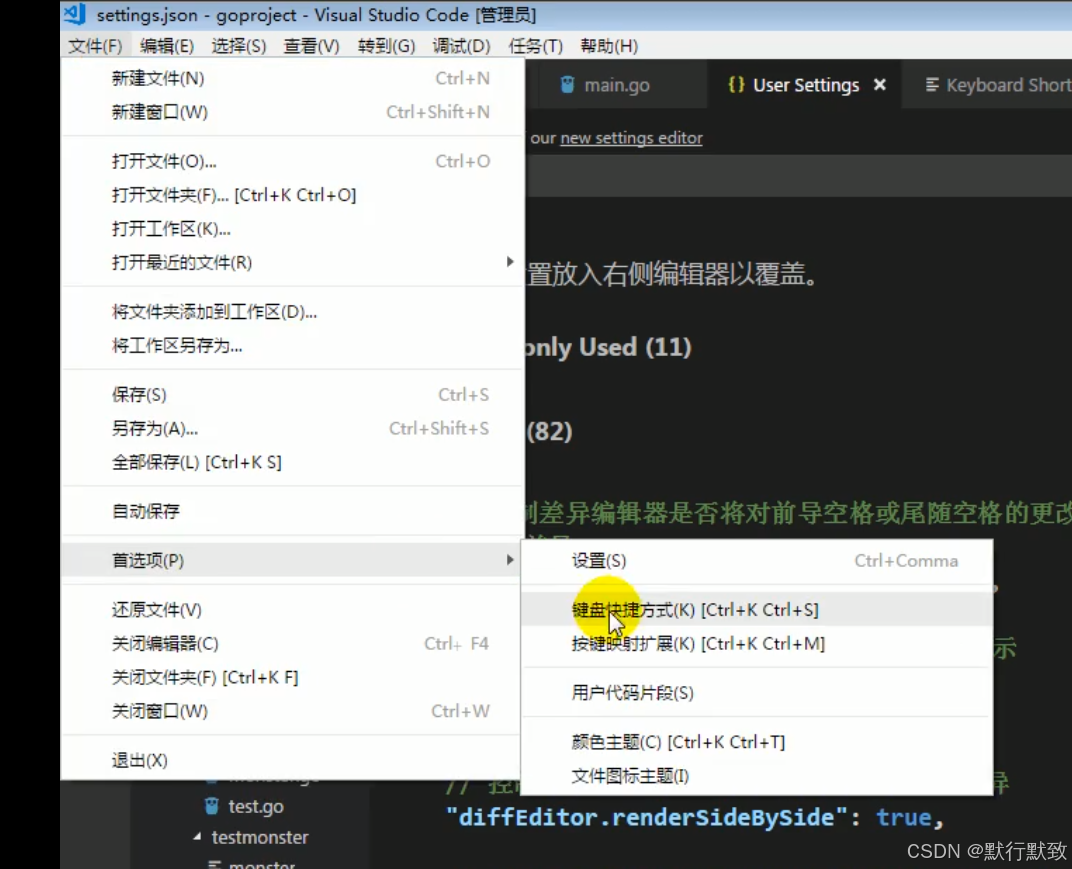Screen dimensions: 1072x869
Task: Follow the new settings editor link
Action: point(631,137)
